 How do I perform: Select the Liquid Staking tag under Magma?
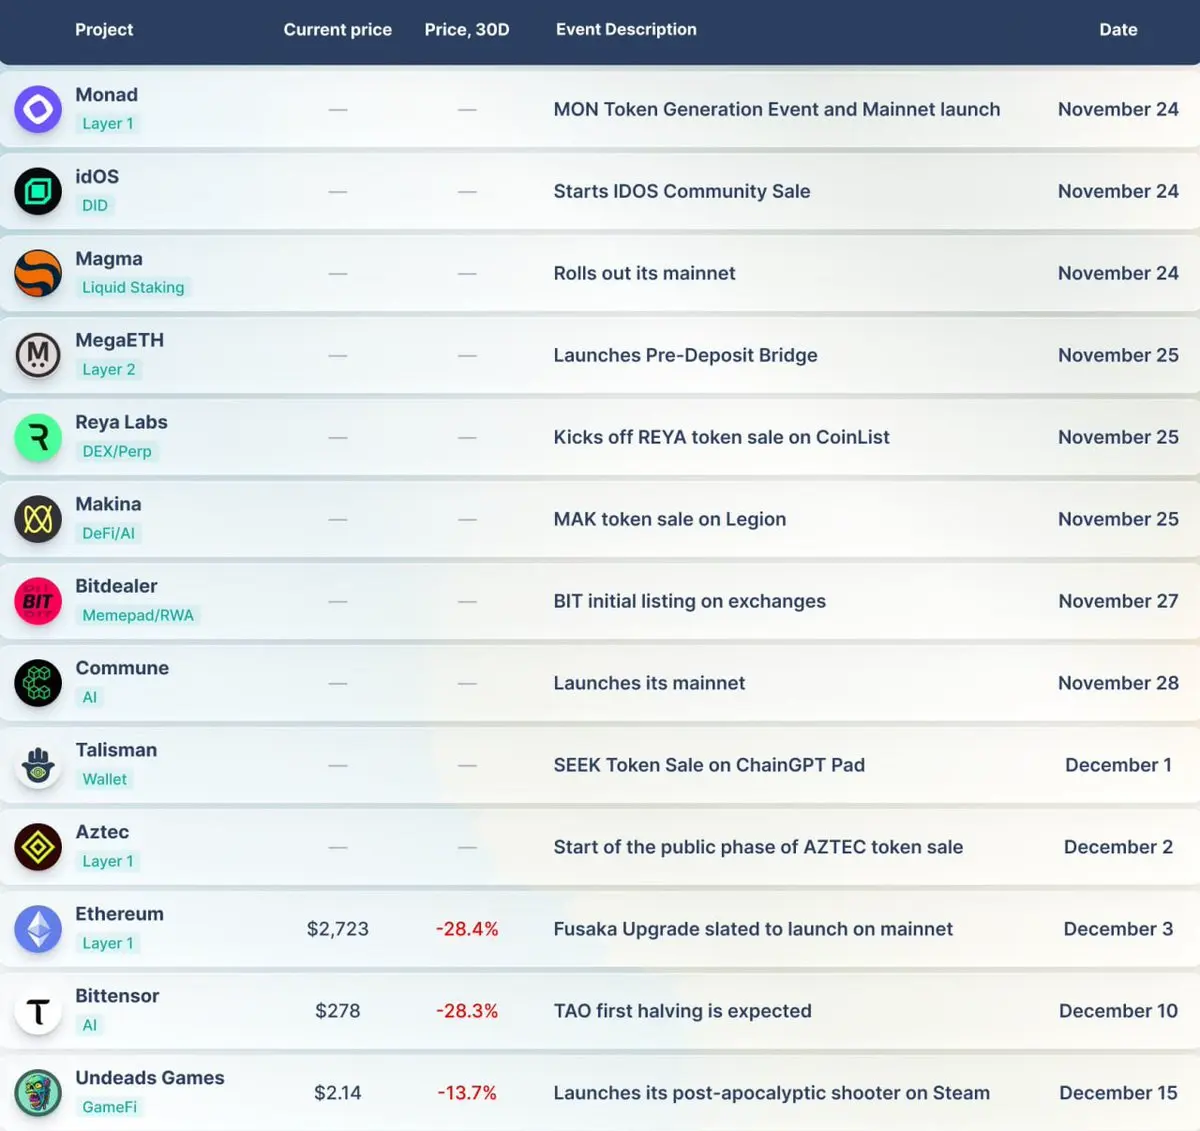133,288
